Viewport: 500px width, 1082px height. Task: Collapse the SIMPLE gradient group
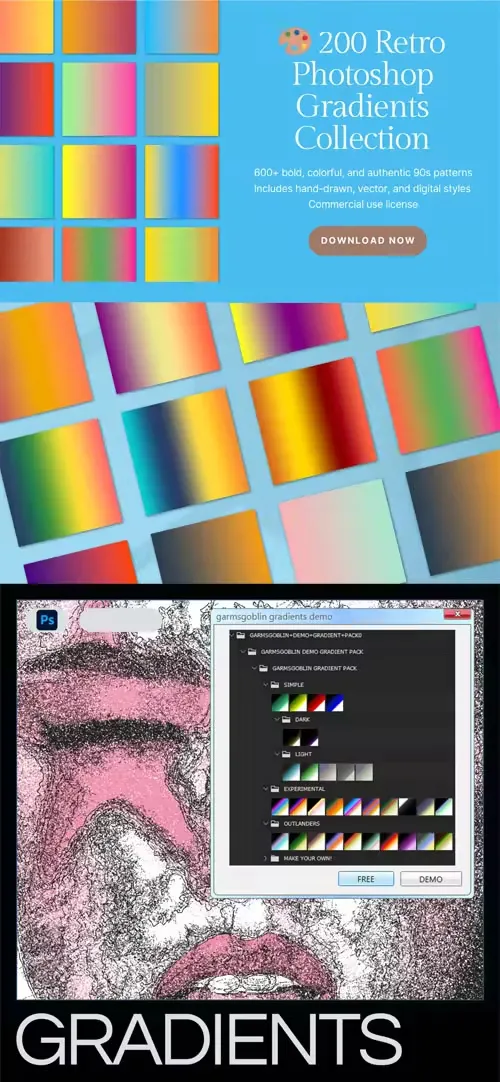click(266, 685)
